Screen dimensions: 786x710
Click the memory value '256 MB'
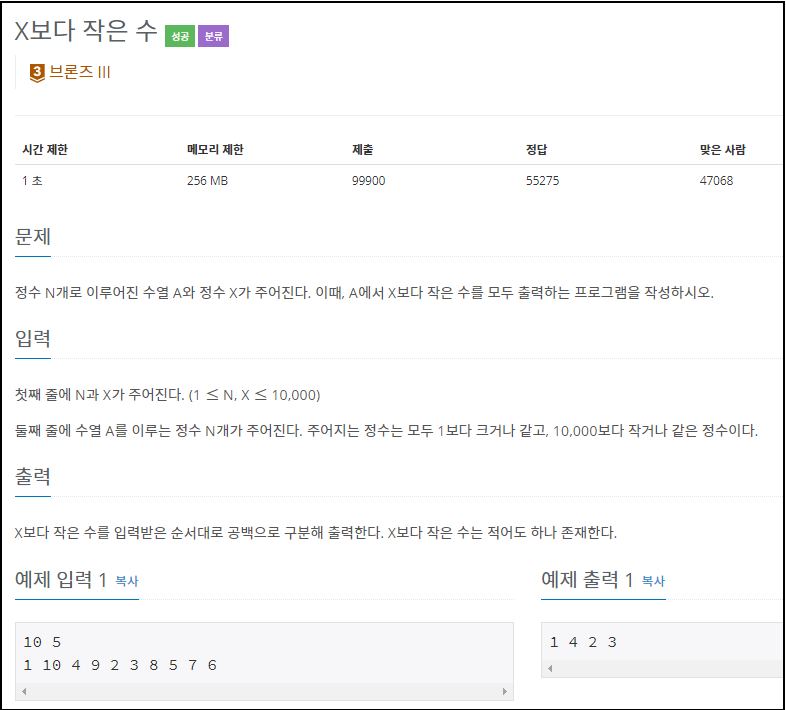pyautogui.click(x=208, y=181)
